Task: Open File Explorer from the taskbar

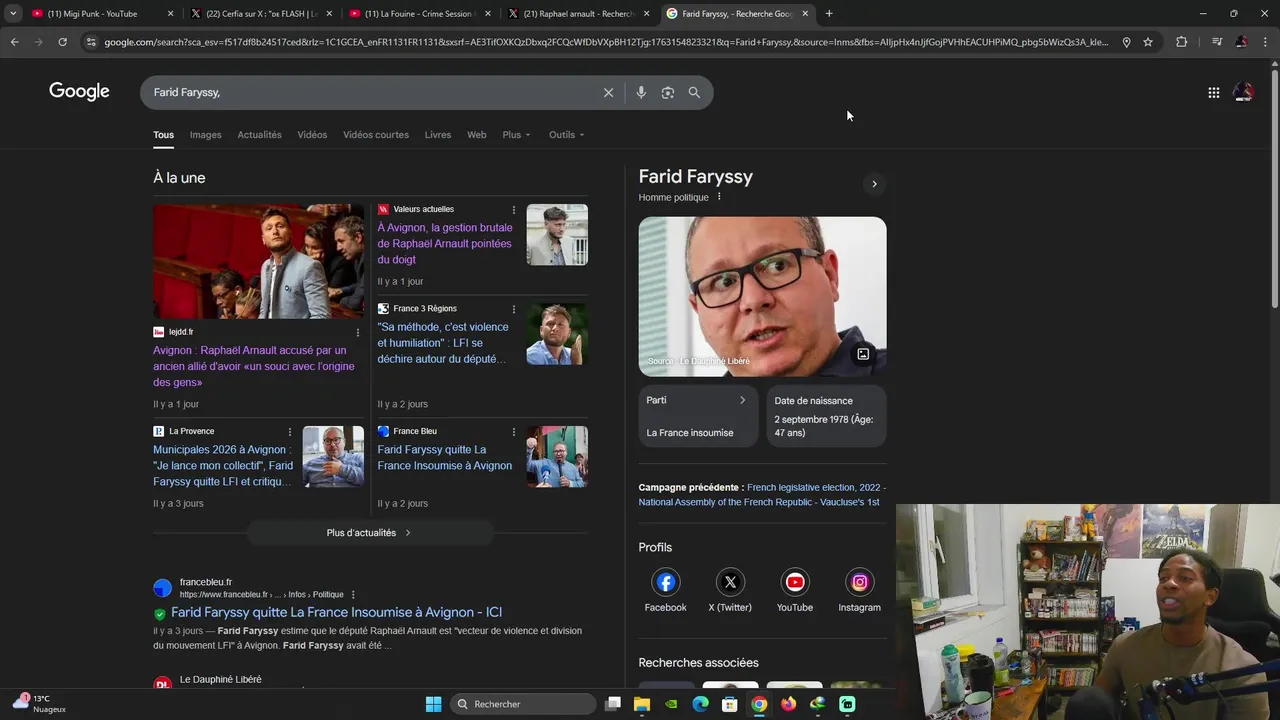Action: point(642,704)
